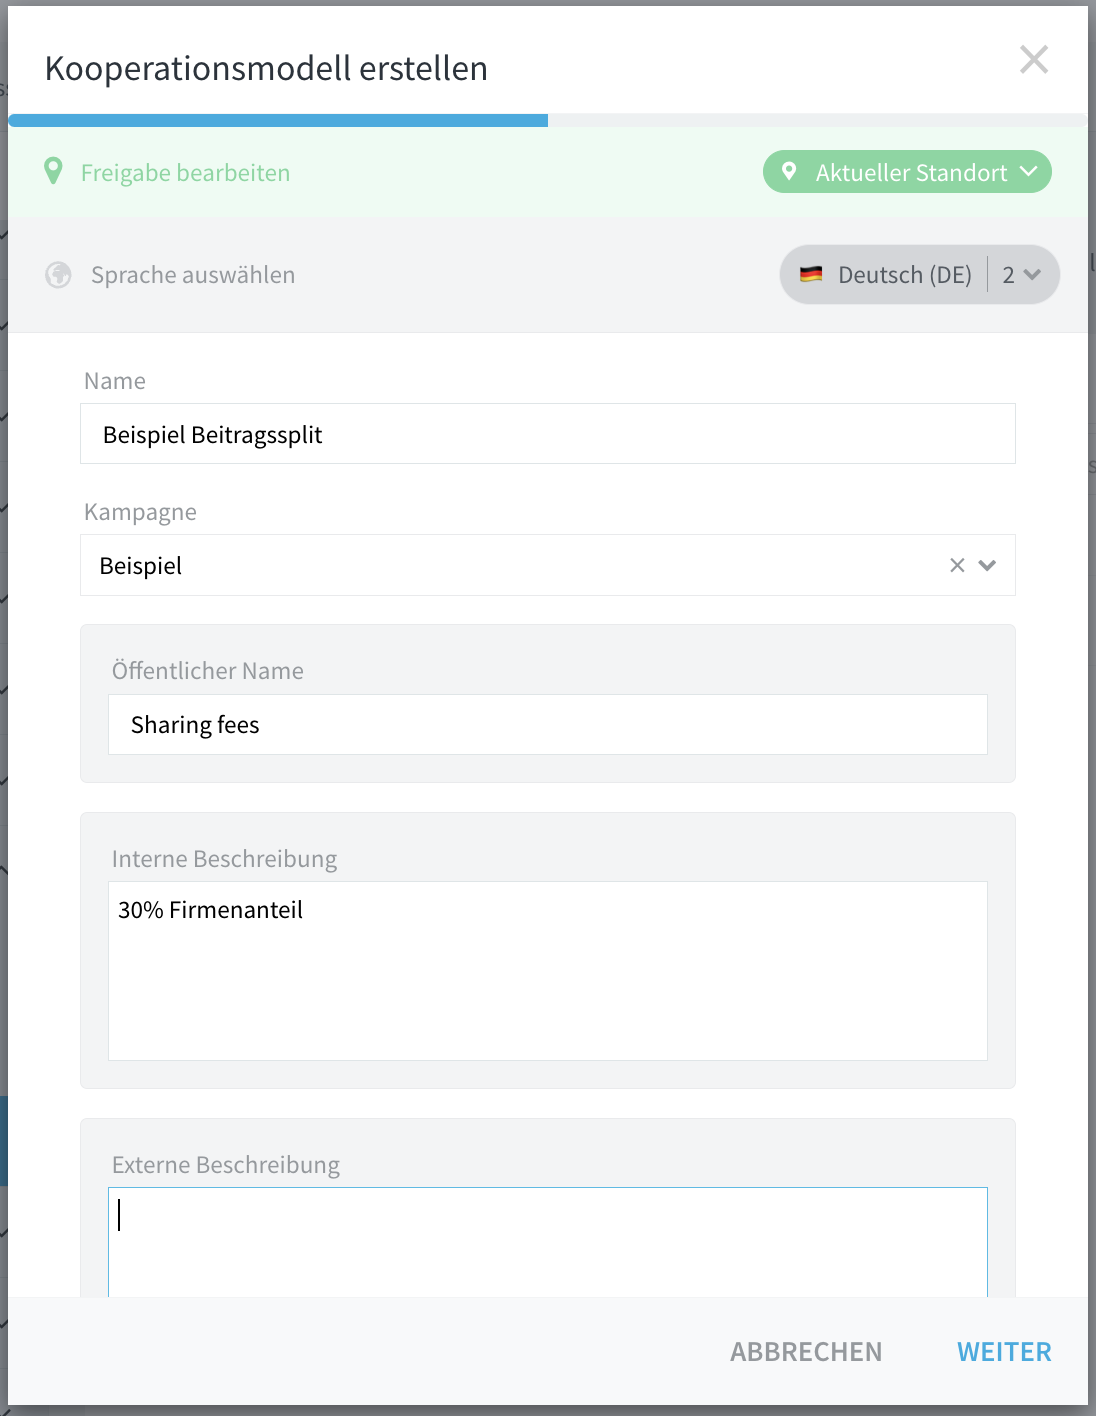Click the globe icon next to Sprache auswählen
The height and width of the screenshot is (1416, 1096).
click(x=58, y=274)
